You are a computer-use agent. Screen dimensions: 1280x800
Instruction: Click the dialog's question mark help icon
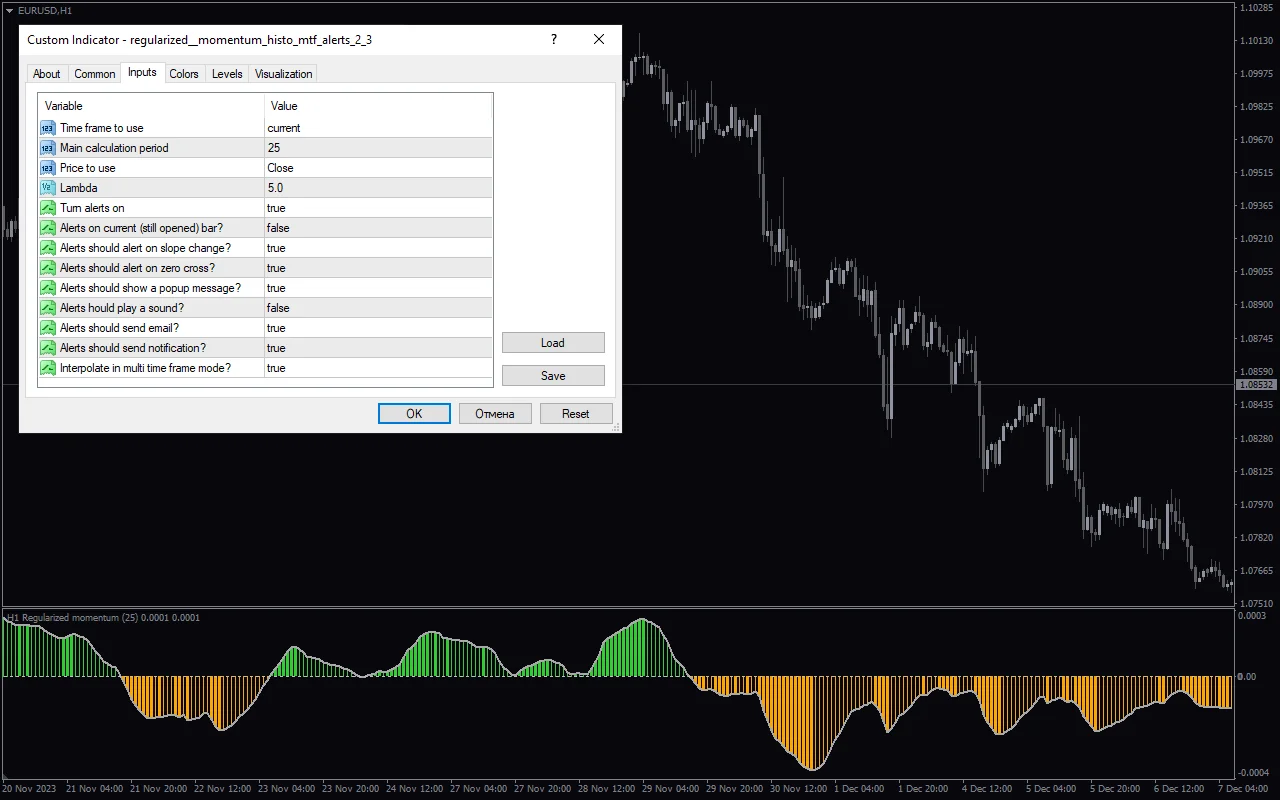pos(553,39)
